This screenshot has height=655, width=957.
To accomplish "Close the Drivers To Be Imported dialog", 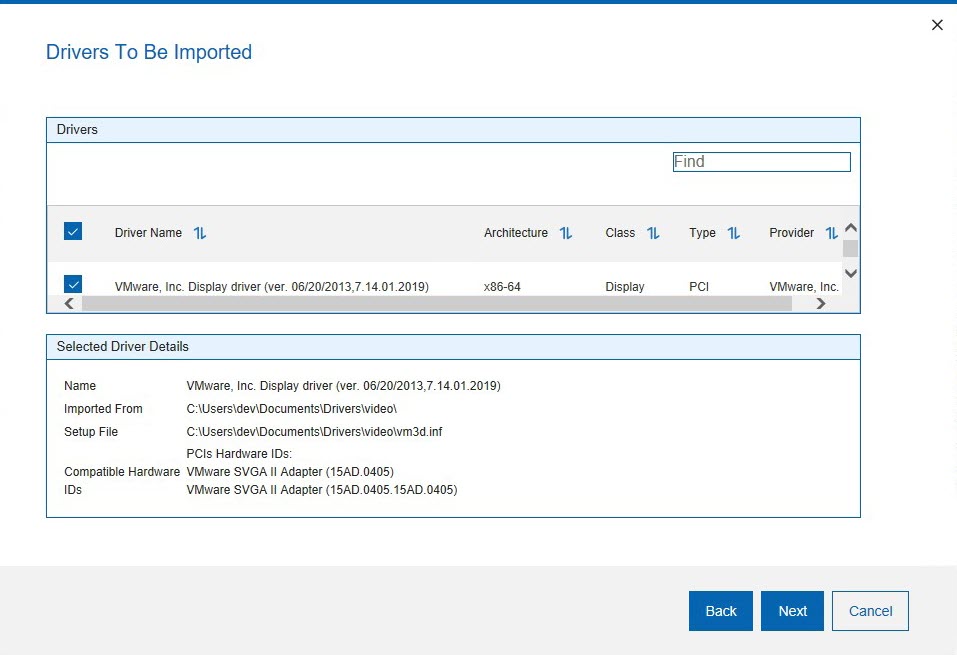I will pyautogui.click(x=937, y=25).
